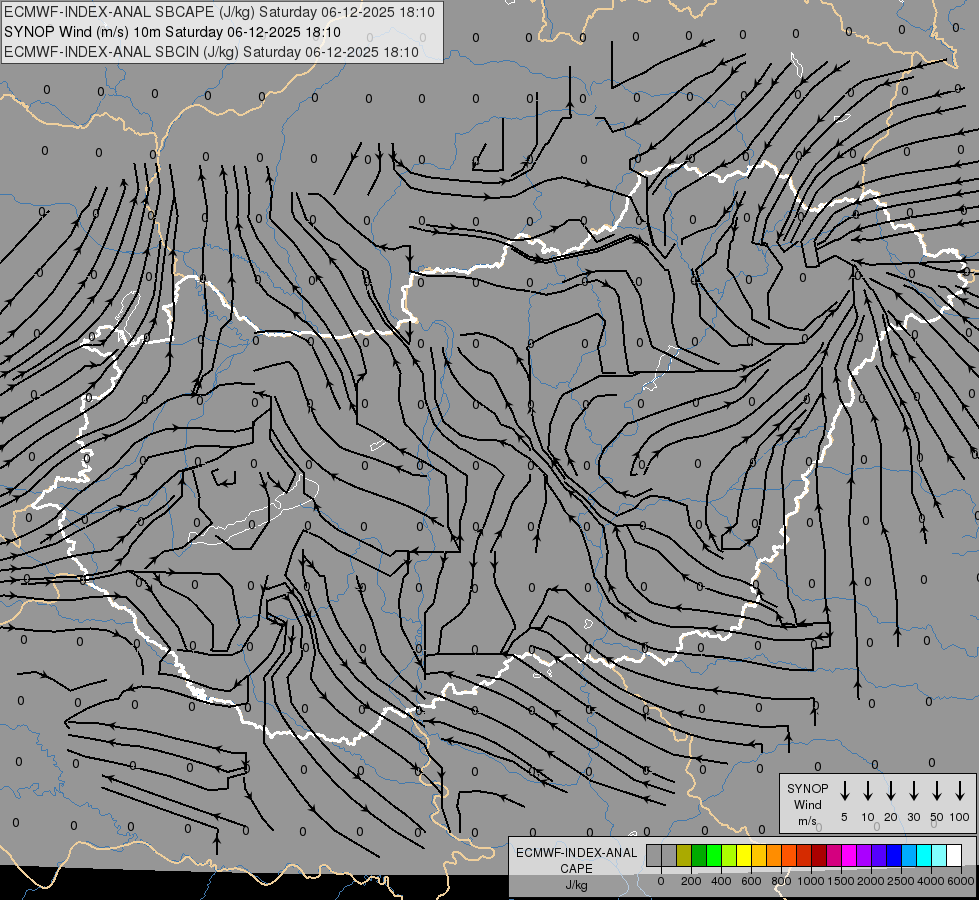Click the wind arrow above the 50 label
This screenshot has height=900, width=979.
pos(937,791)
